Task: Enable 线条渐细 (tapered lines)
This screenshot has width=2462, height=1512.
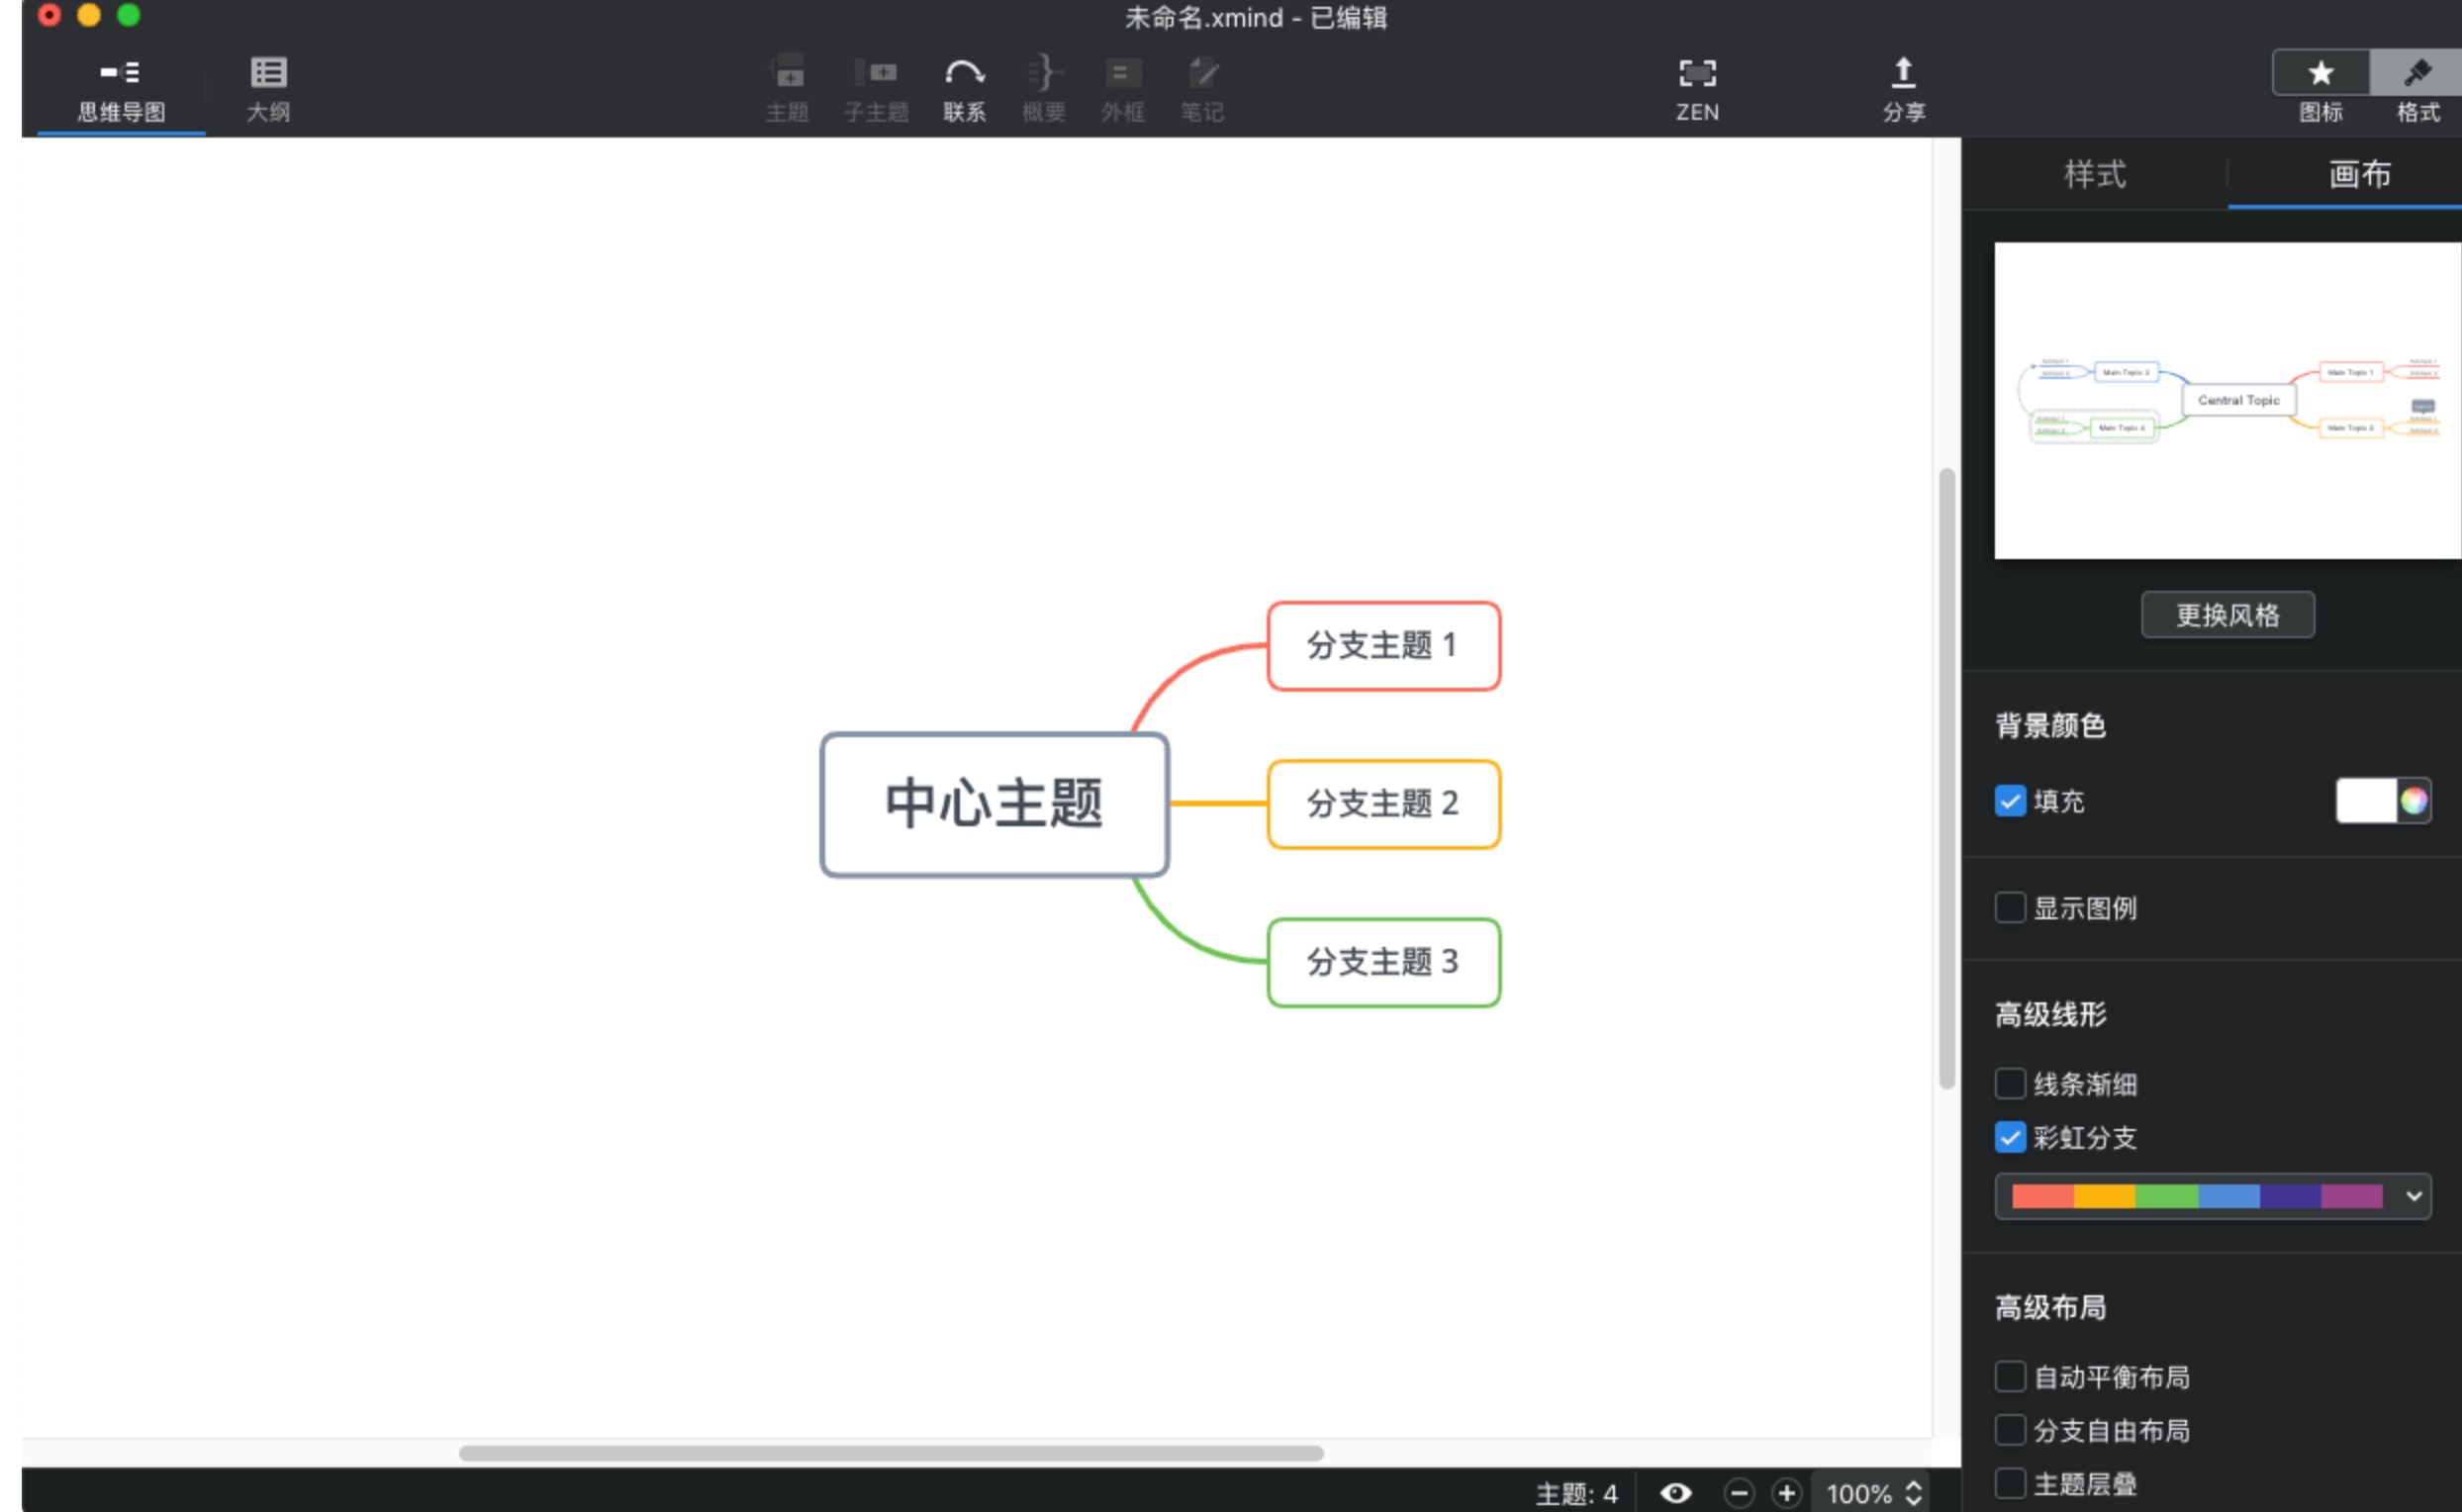Action: click(2010, 1084)
